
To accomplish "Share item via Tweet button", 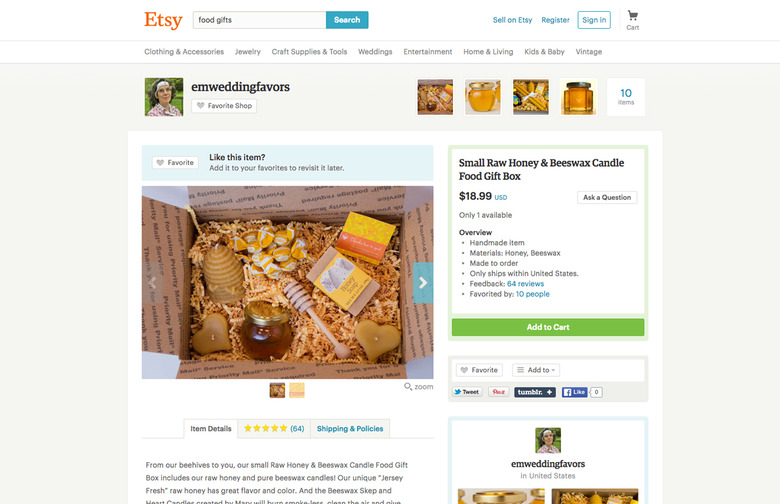I will 467,392.
